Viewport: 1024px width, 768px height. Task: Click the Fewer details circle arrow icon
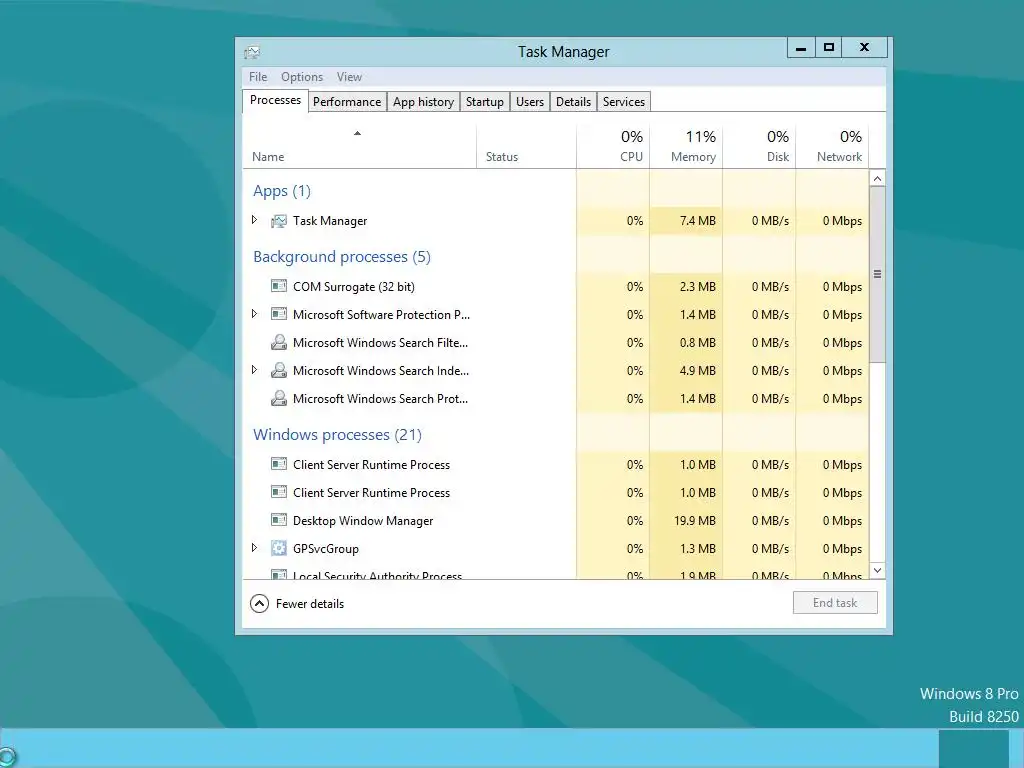pyautogui.click(x=259, y=603)
